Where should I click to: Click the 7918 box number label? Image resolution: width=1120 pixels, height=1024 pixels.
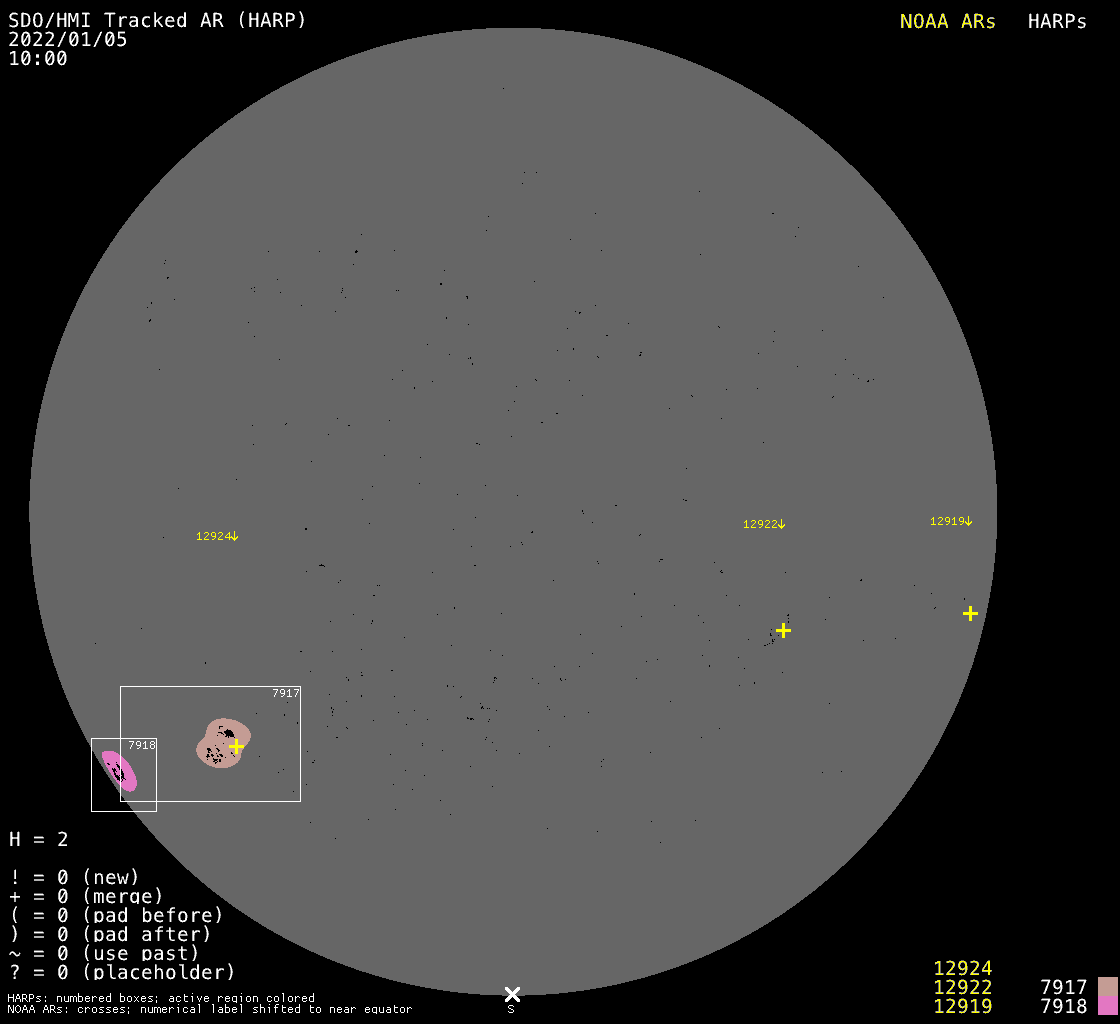(141, 745)
